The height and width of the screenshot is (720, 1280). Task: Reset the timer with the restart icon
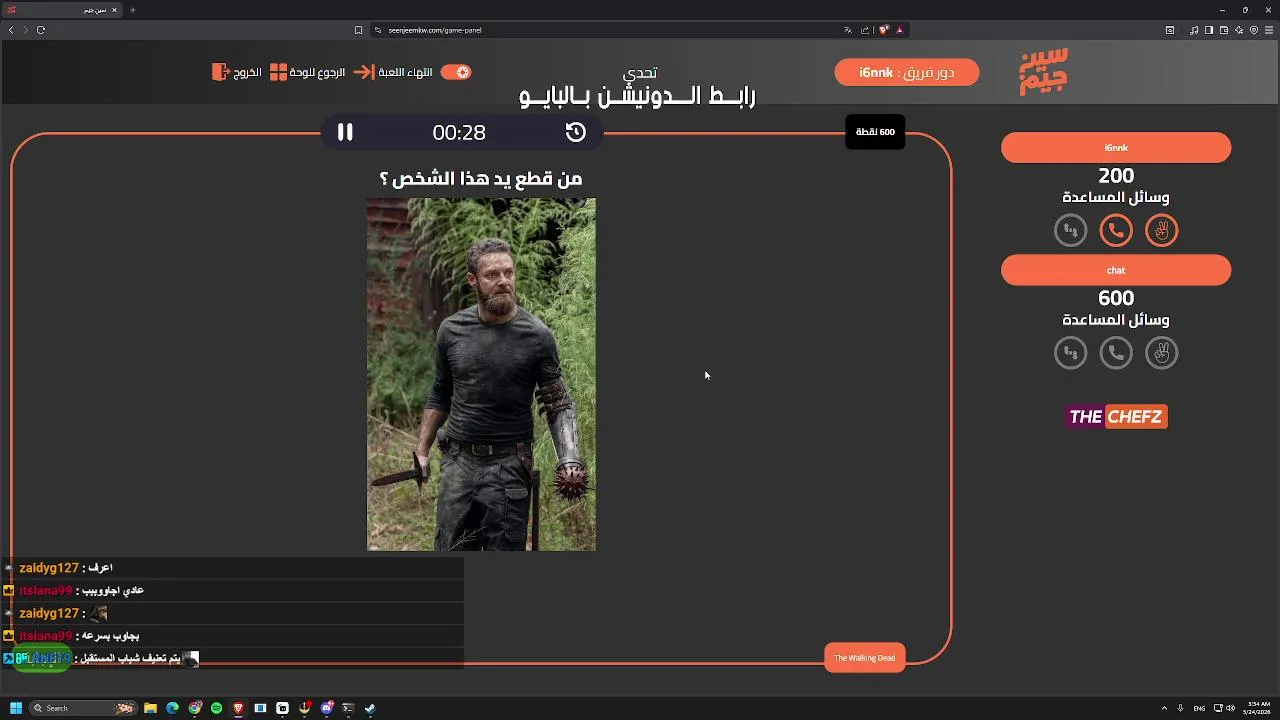575,132
